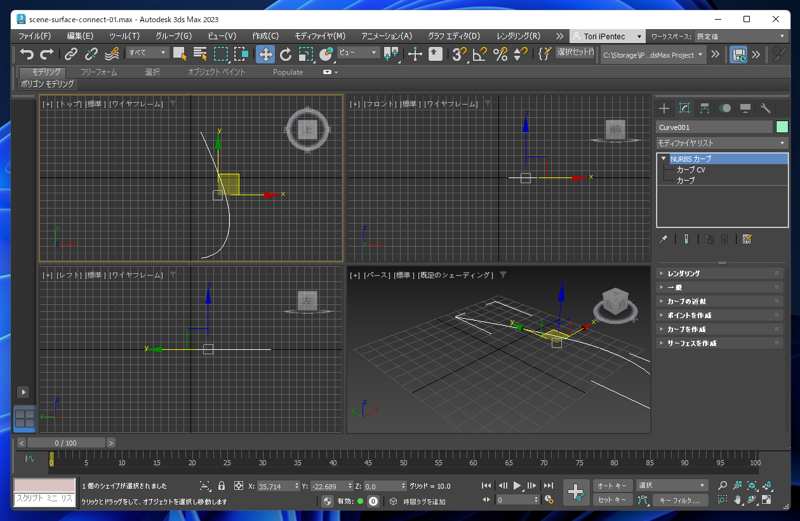Toggle the Angle Snap button
The width and height of the screenshot is (800, 521).
(x=480, y=54)
